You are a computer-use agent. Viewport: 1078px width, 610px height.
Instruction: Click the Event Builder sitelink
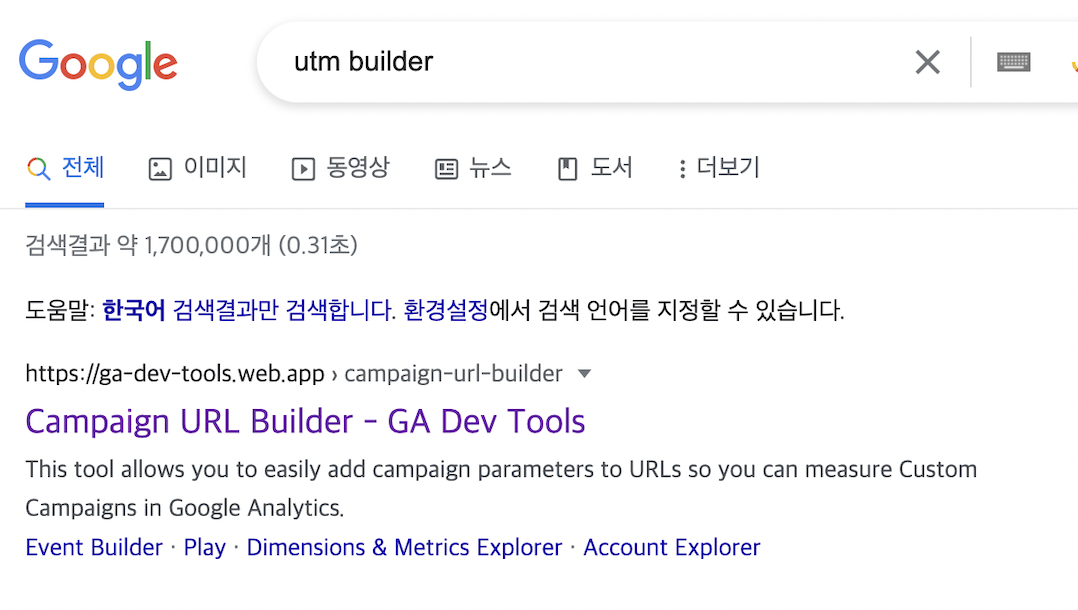click(x=94, y=547)
